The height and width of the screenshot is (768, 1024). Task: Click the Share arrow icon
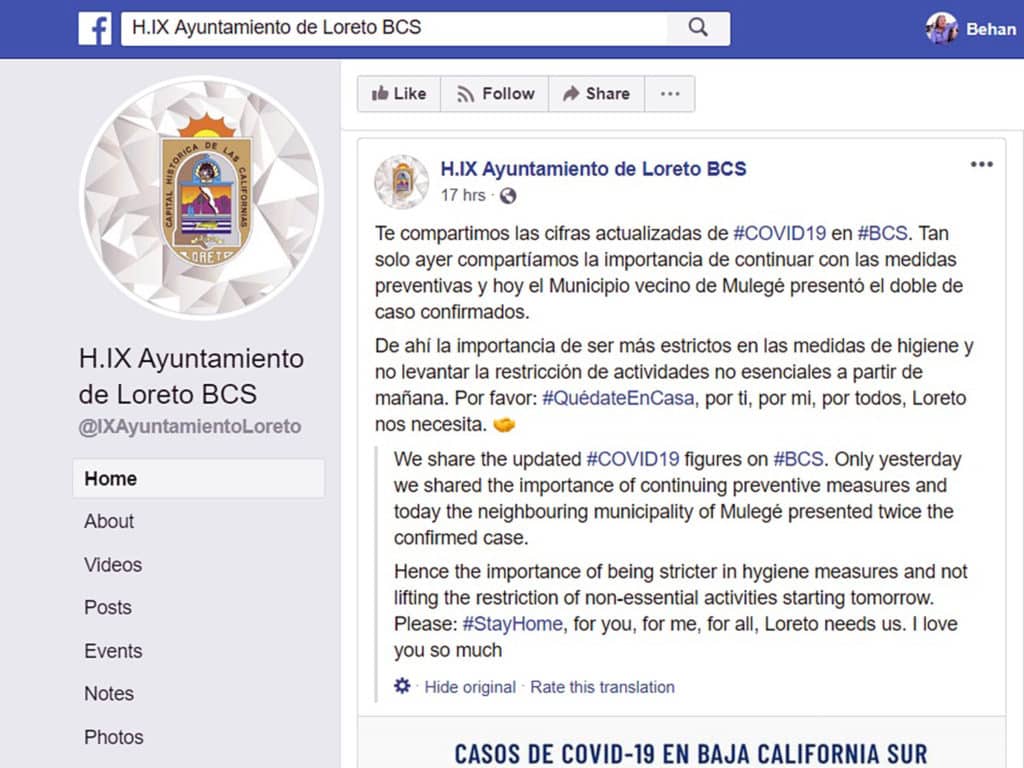pos(570,93)
